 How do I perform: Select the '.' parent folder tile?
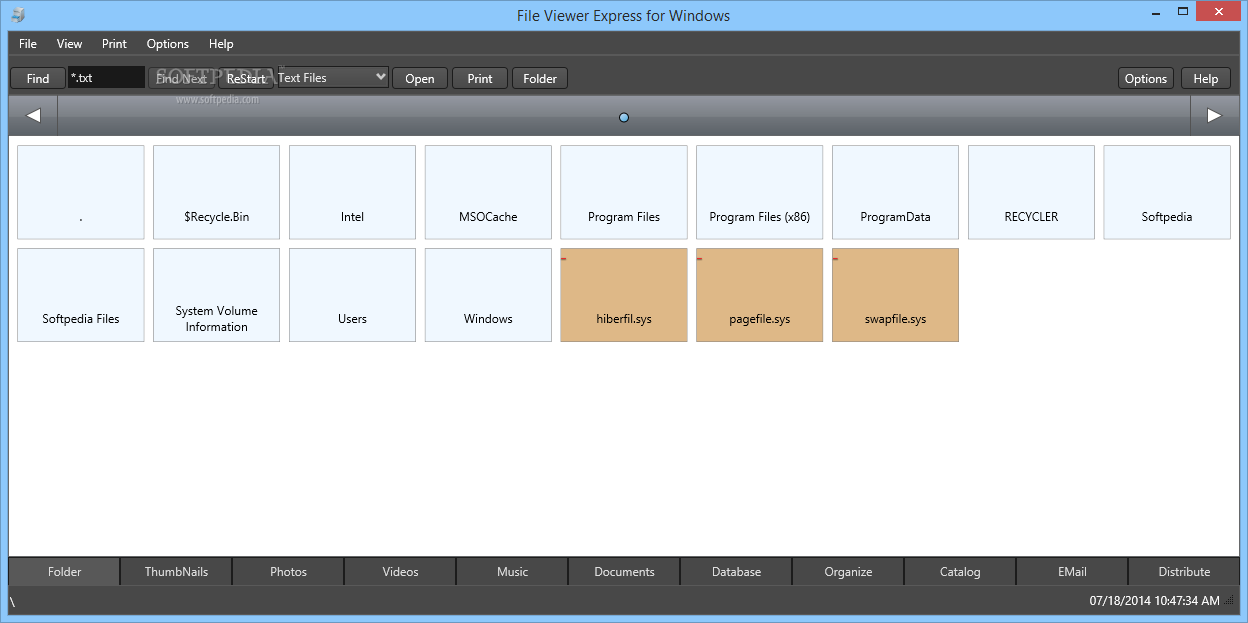pyautogui.click(x=81, y=192)
